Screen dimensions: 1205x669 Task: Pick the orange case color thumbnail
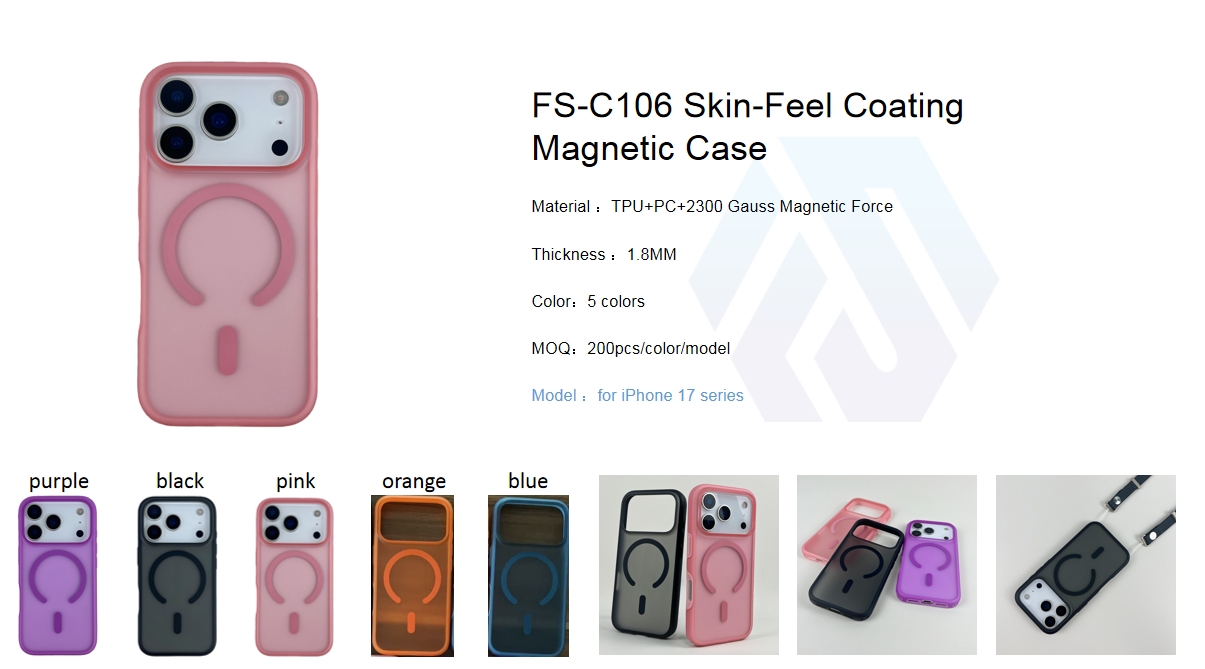point(412,576)
